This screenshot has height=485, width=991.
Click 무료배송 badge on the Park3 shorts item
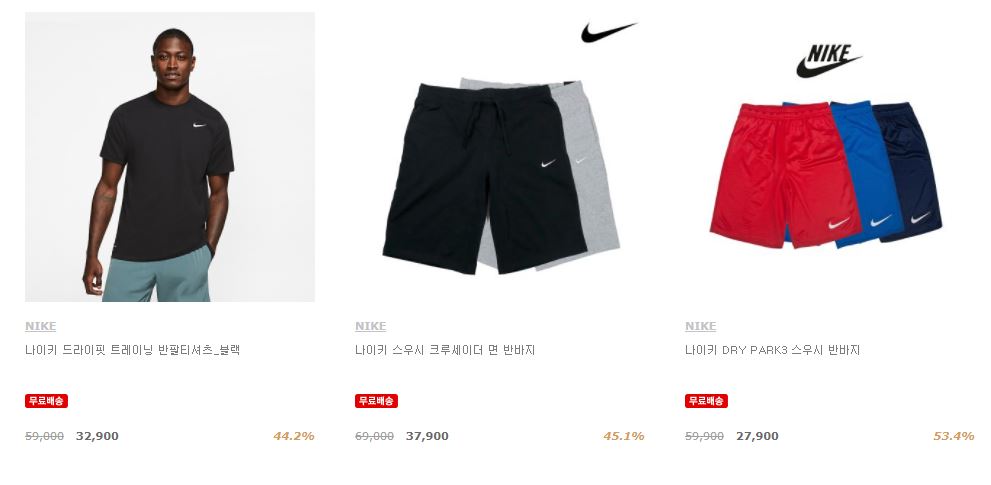point(706,401)
